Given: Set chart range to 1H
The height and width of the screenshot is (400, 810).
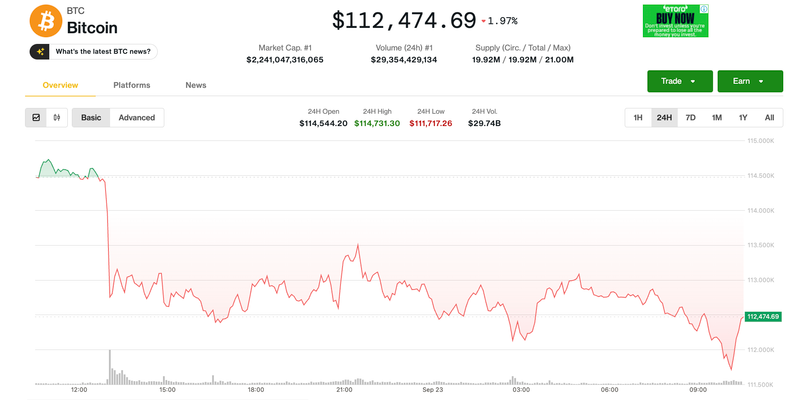Looking at the screenshot, I should pos(638,118).
